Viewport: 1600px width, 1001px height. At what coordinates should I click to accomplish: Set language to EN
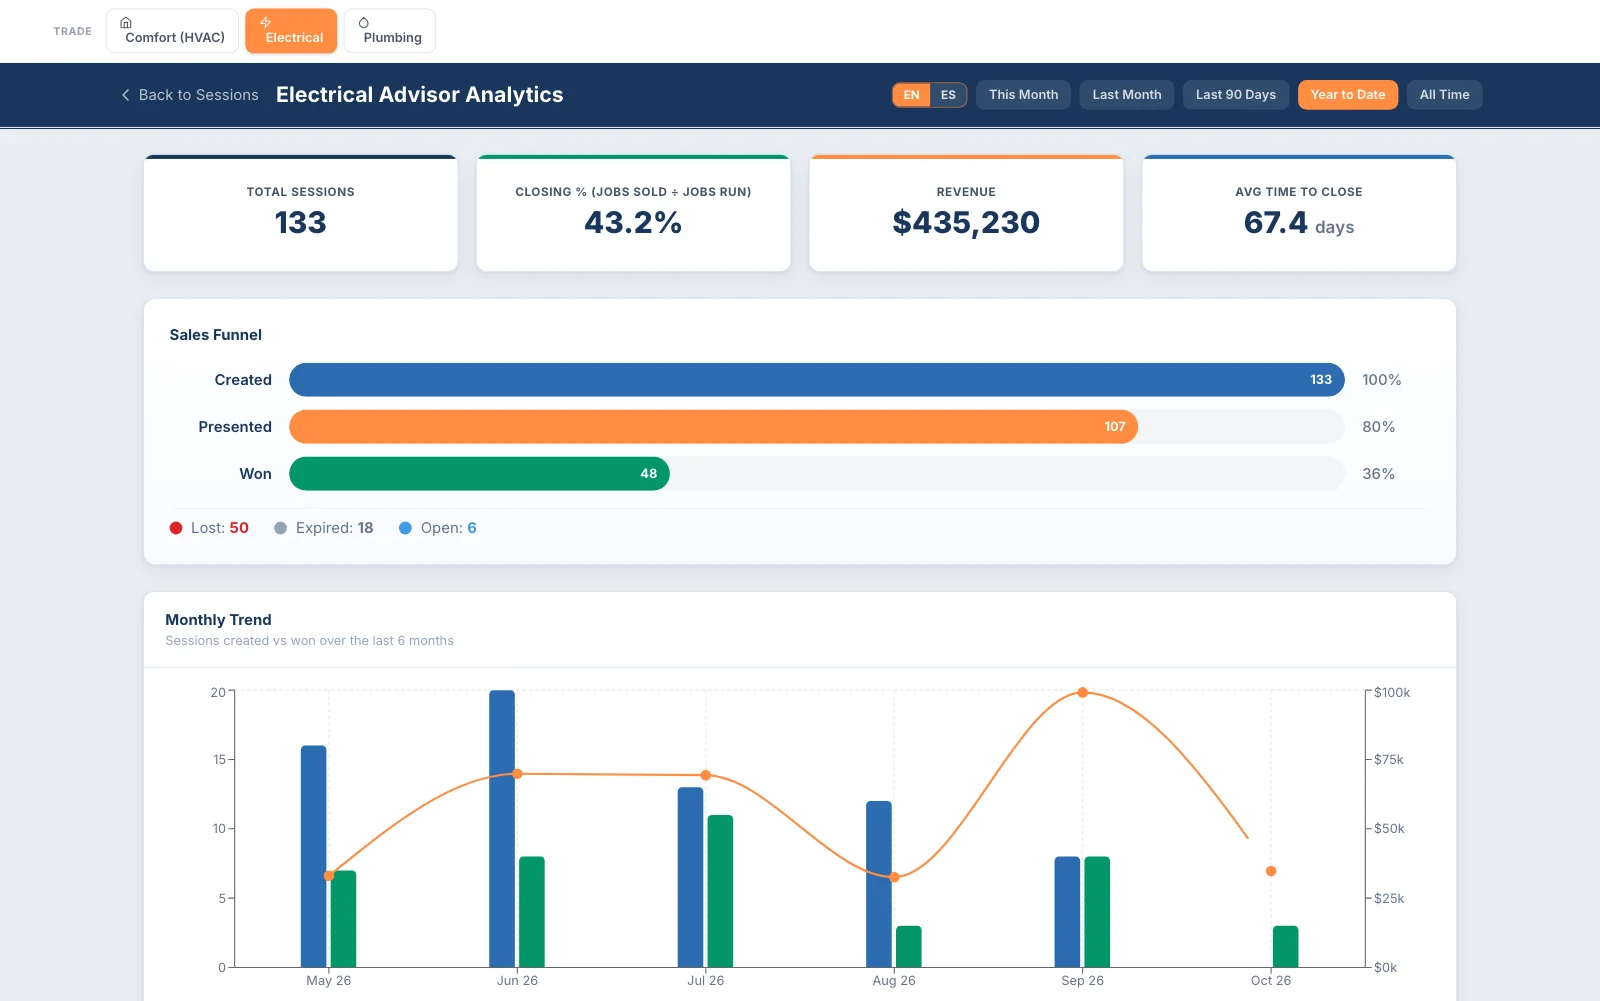[x=911, y=95]
